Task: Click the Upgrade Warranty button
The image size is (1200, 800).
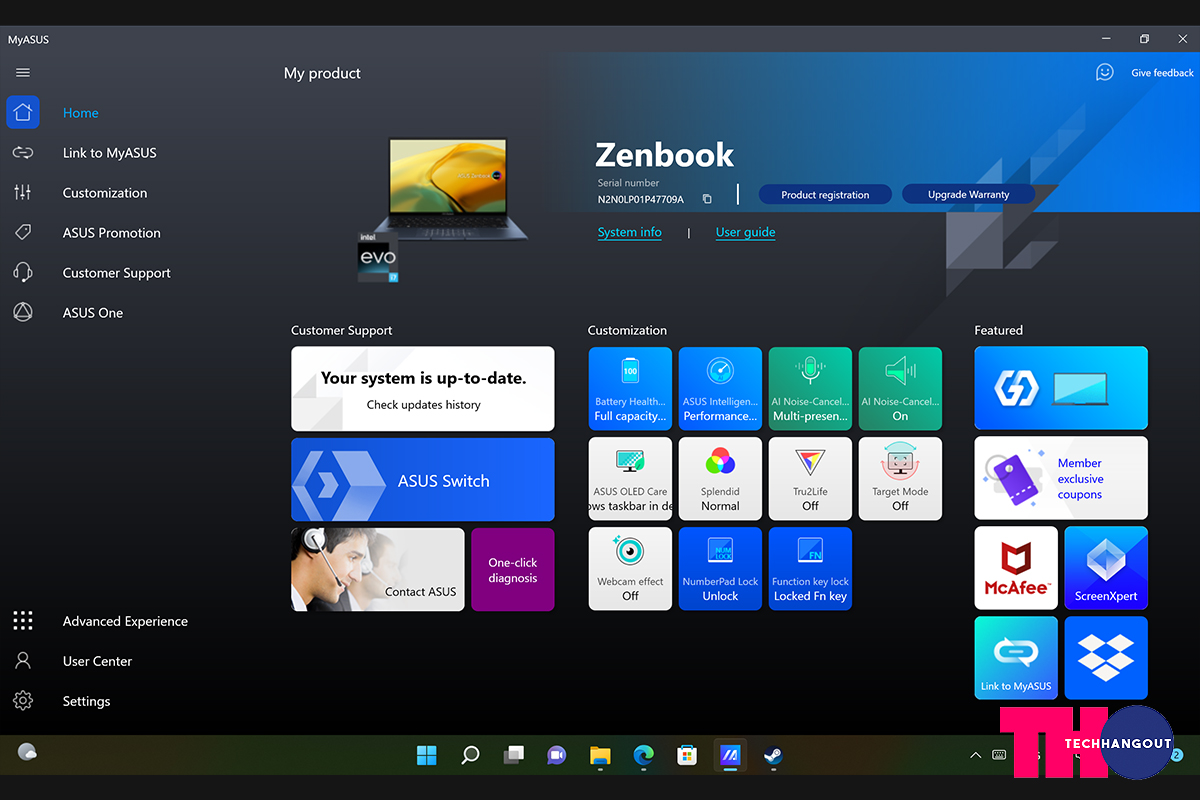Action: point(968,194)
